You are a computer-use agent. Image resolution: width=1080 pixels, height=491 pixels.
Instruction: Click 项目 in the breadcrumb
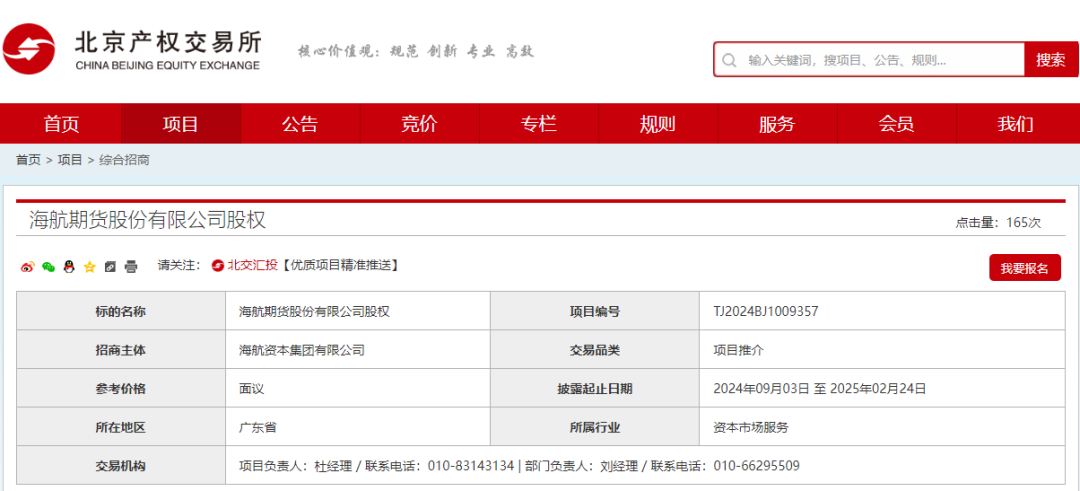point(70,160)
